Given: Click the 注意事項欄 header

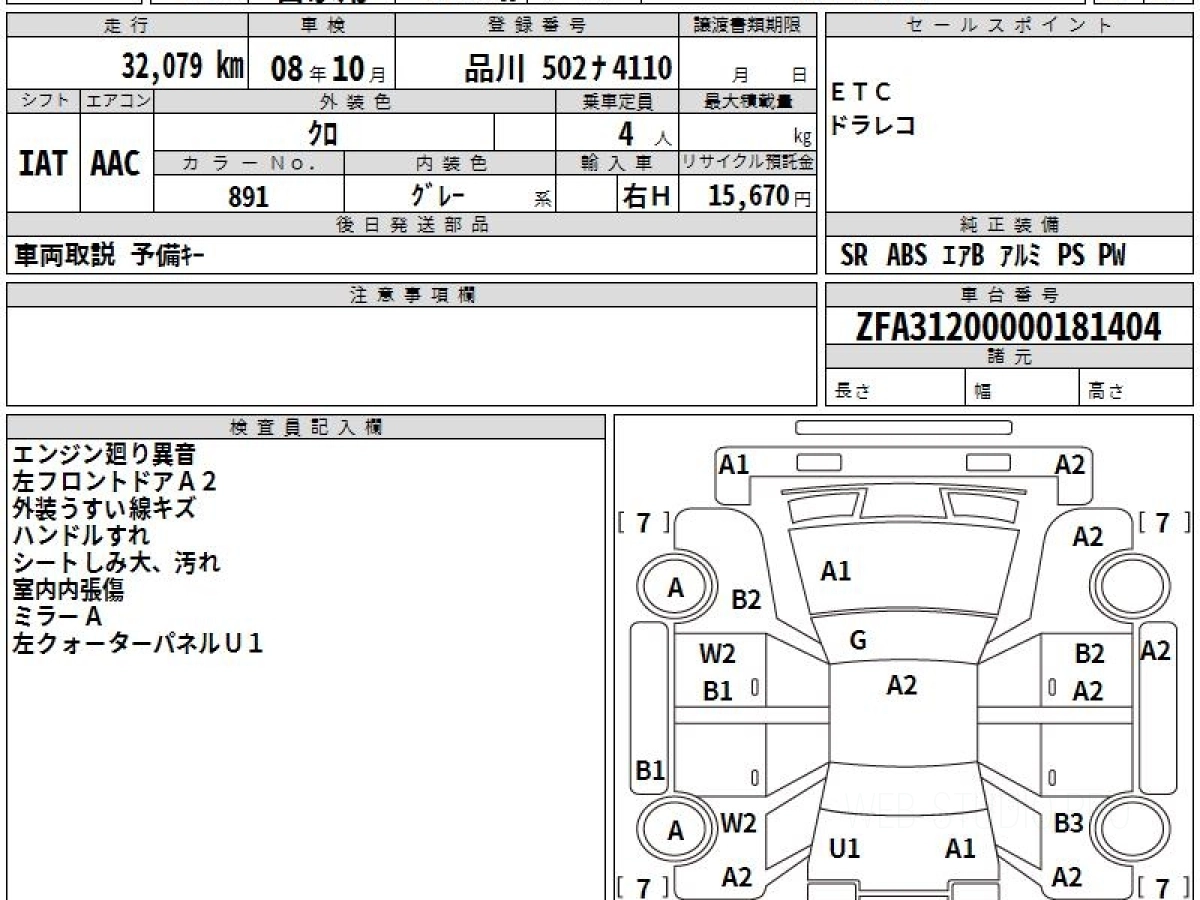Looking at the screenshot, I should point(411,295).
